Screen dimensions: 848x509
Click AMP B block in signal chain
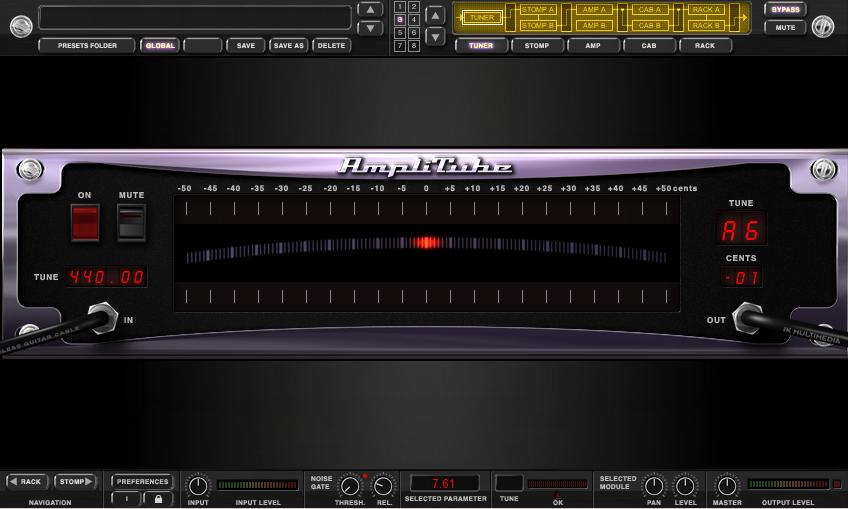[594, 25]
